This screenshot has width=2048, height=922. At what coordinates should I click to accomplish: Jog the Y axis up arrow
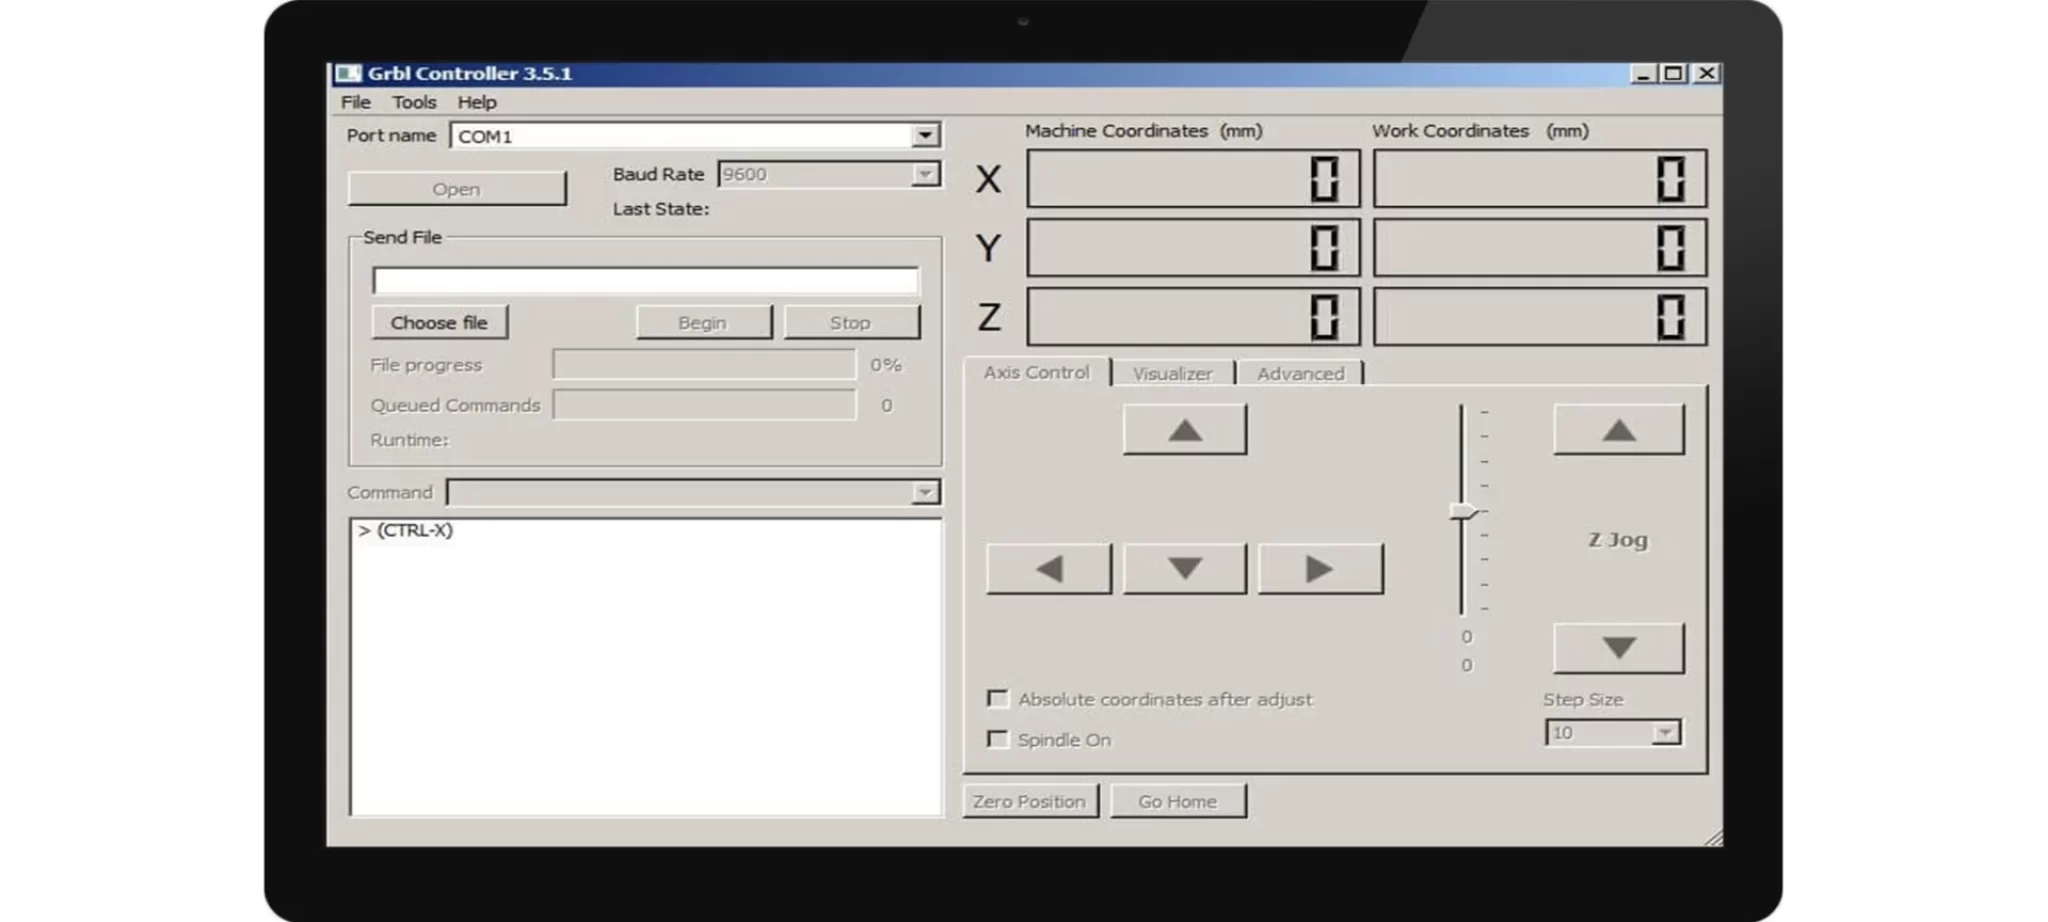click(1185, 430)
